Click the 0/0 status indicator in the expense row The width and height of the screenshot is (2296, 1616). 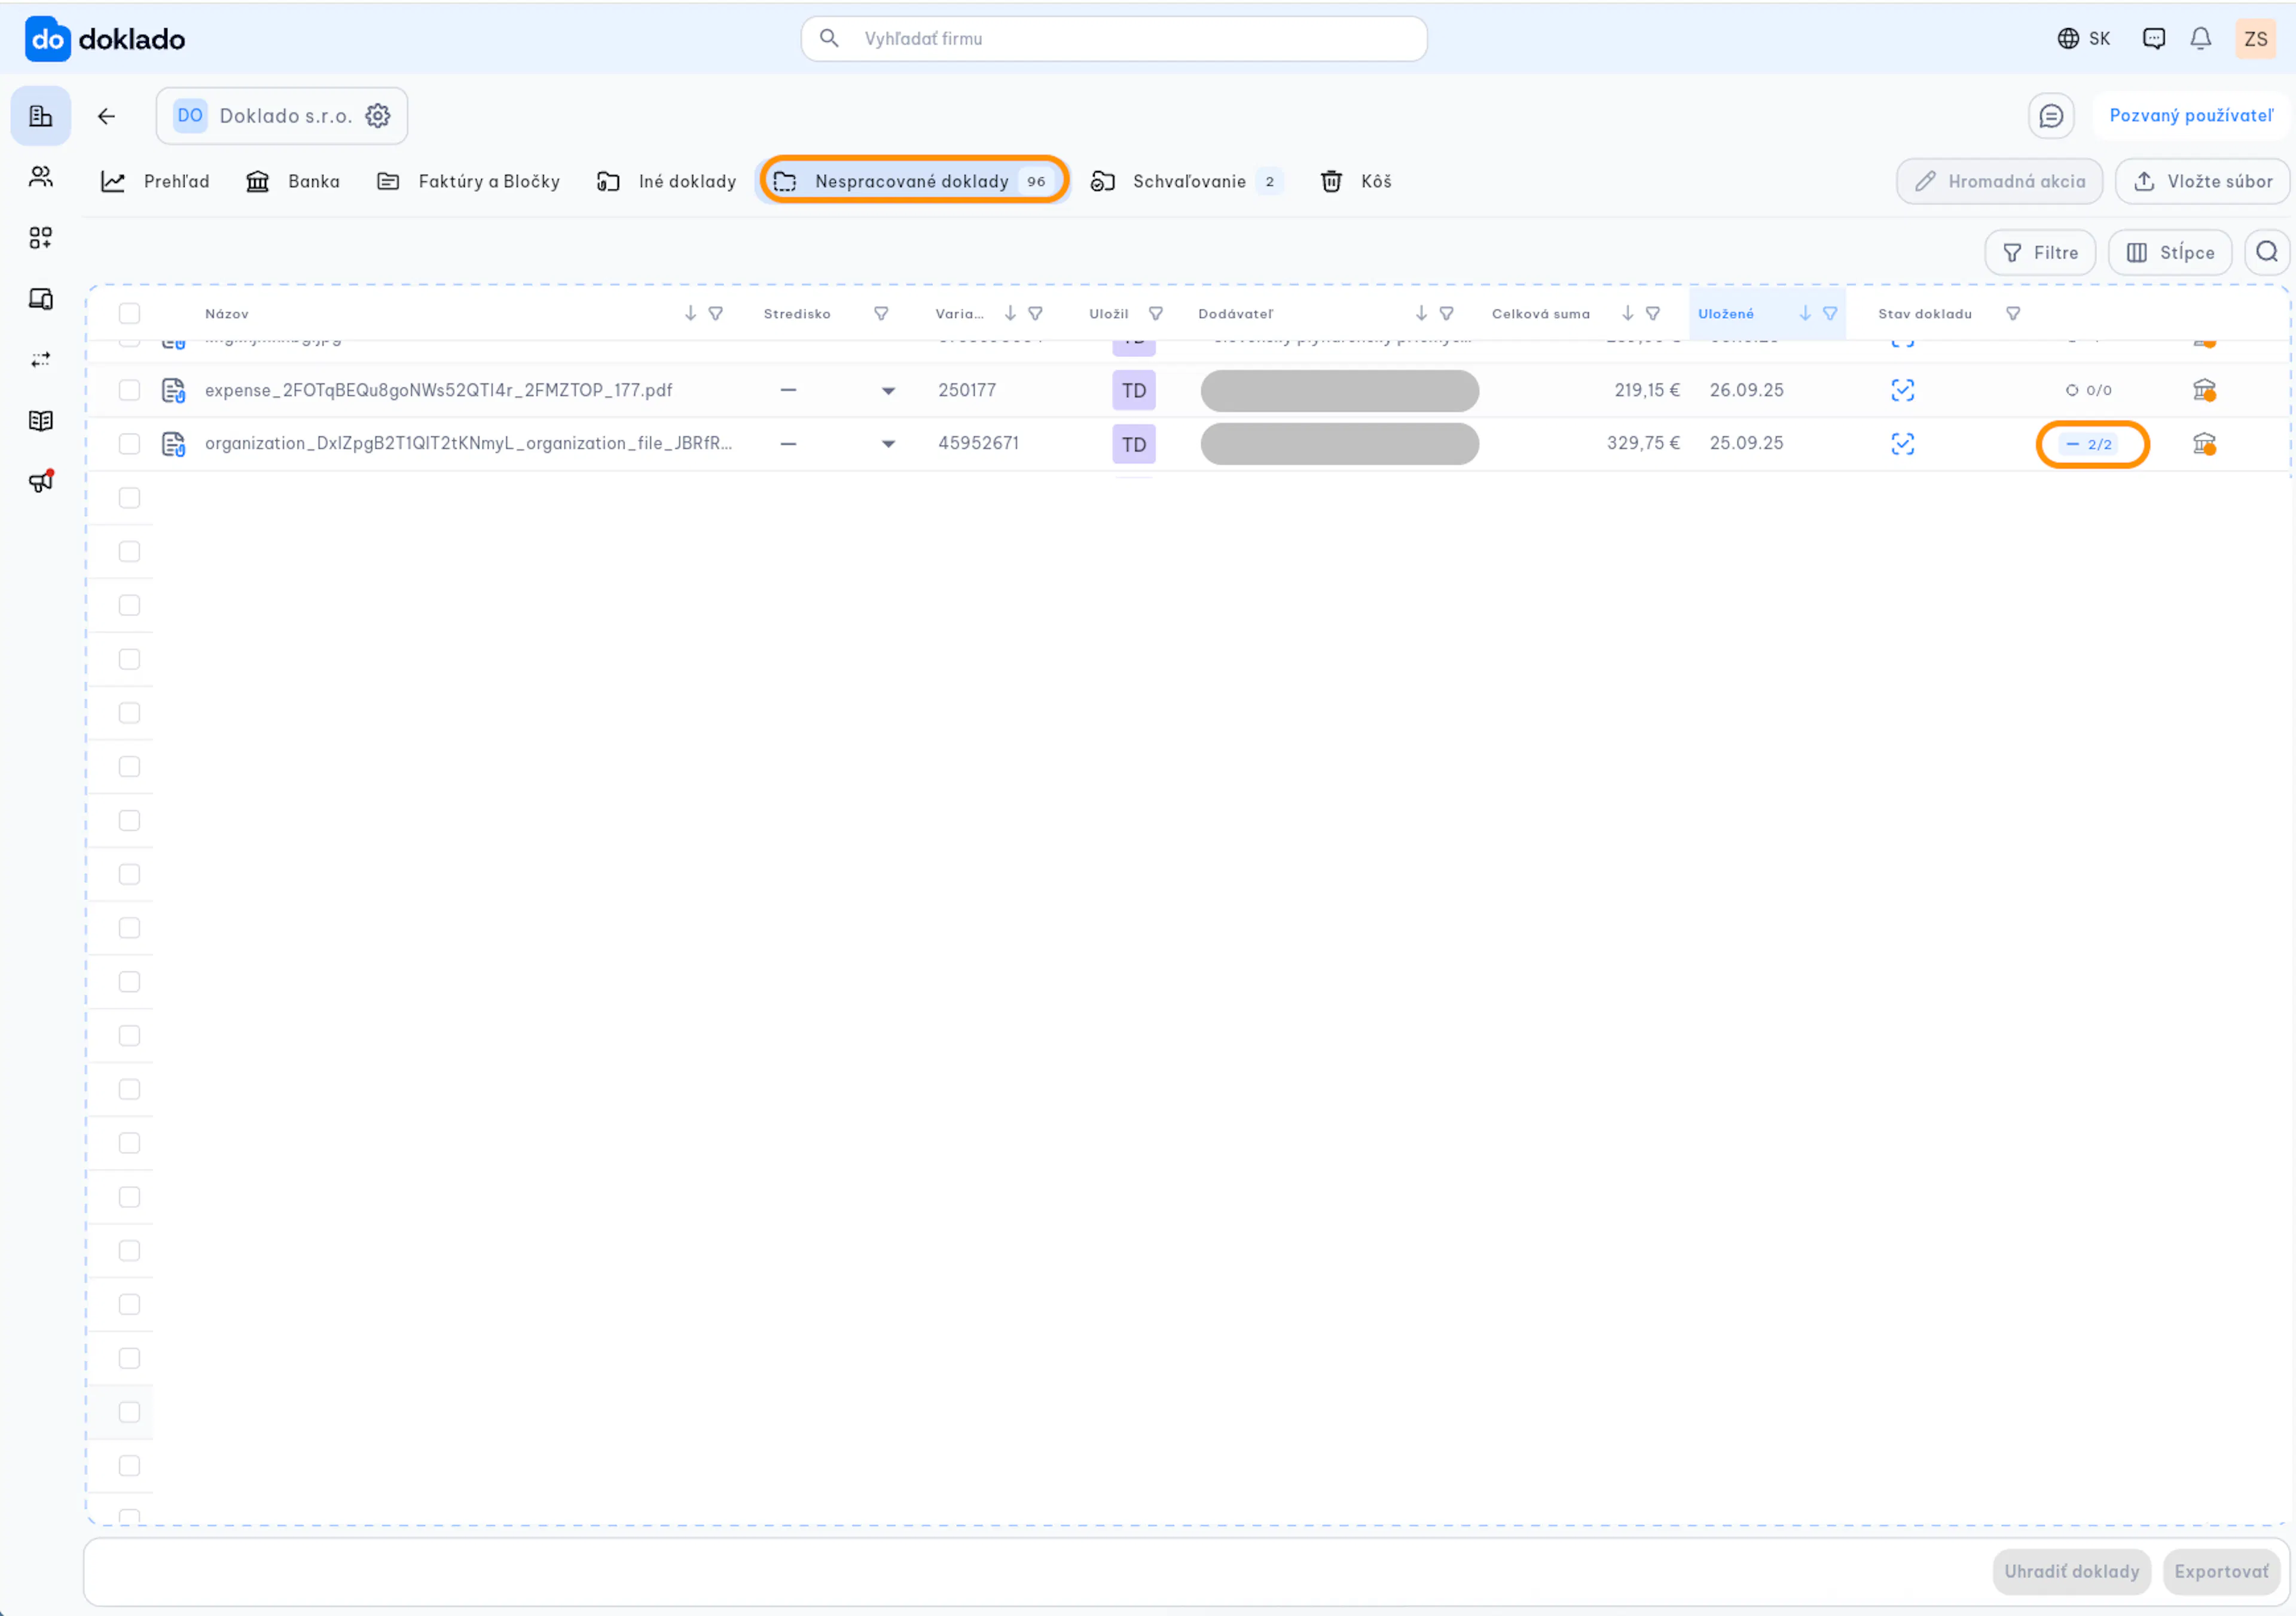point(2089,390)
